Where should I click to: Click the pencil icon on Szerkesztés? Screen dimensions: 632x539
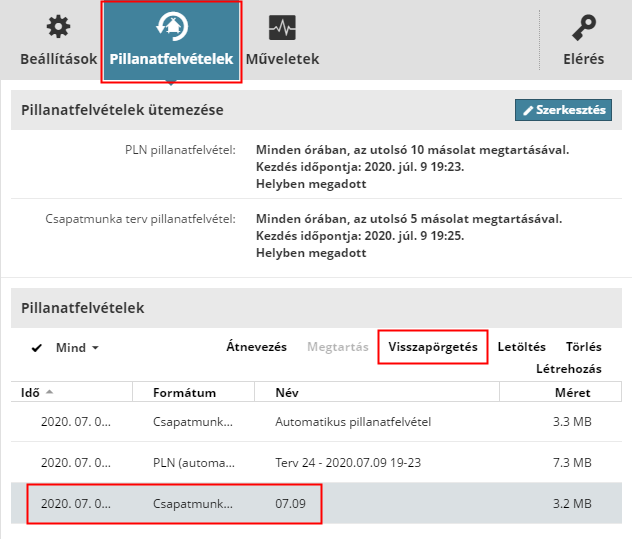(529, 110)
